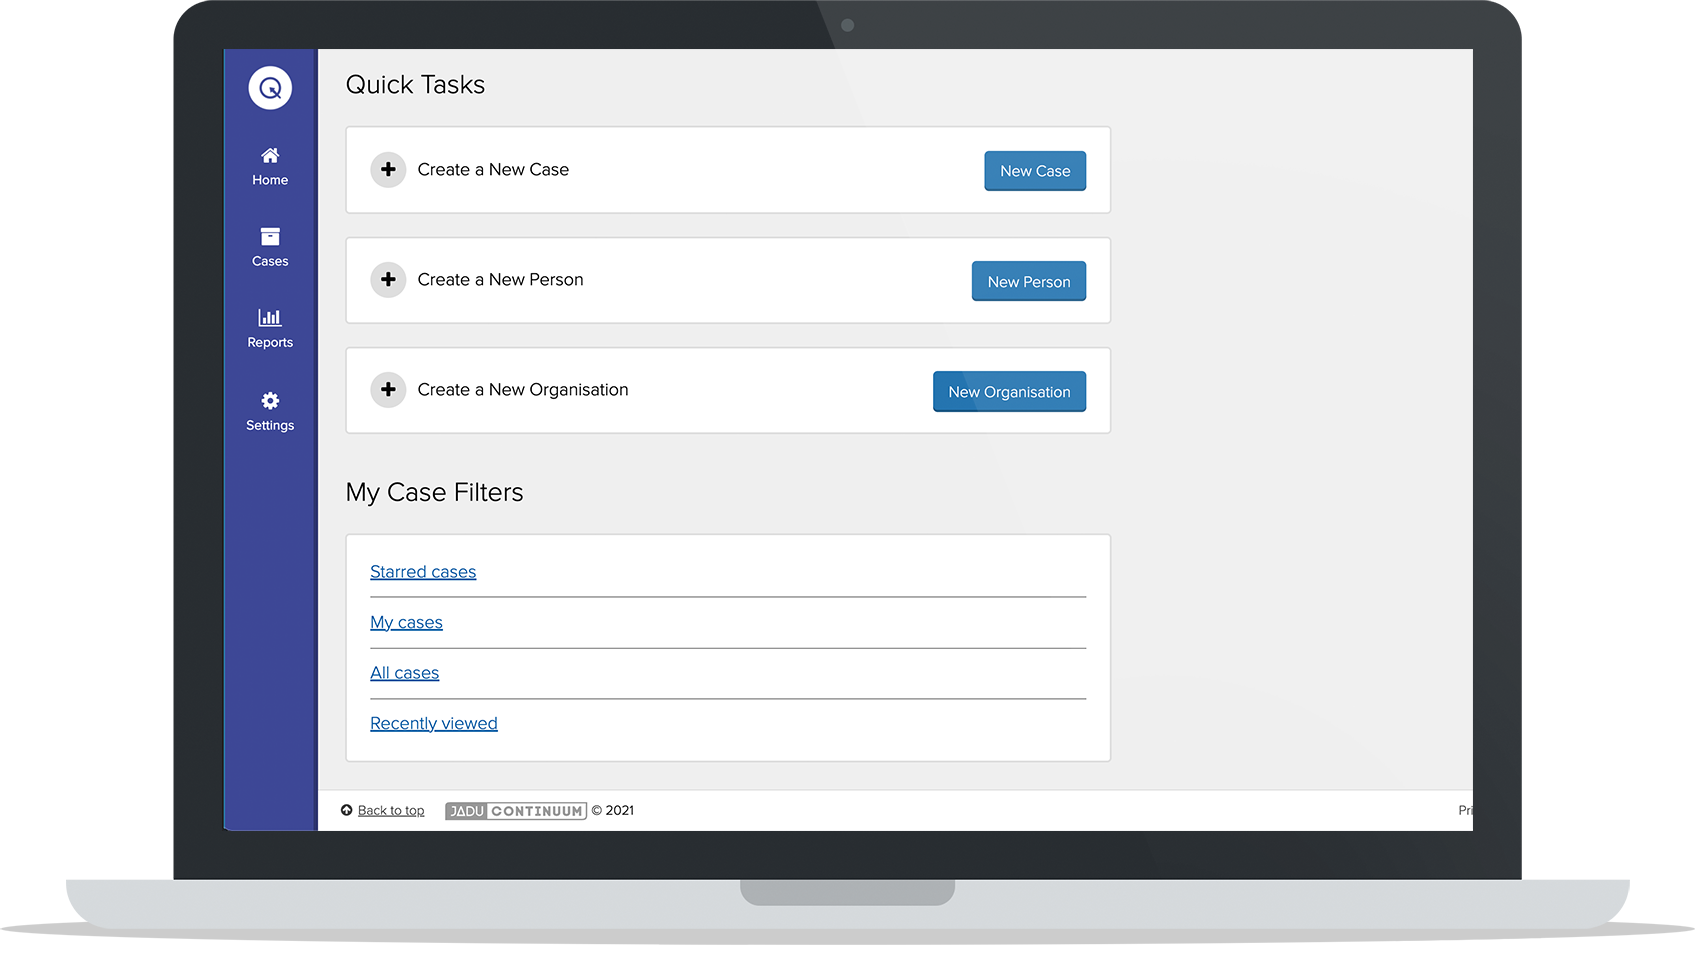Click the plus icon beside Create a New Organisation

388,390
